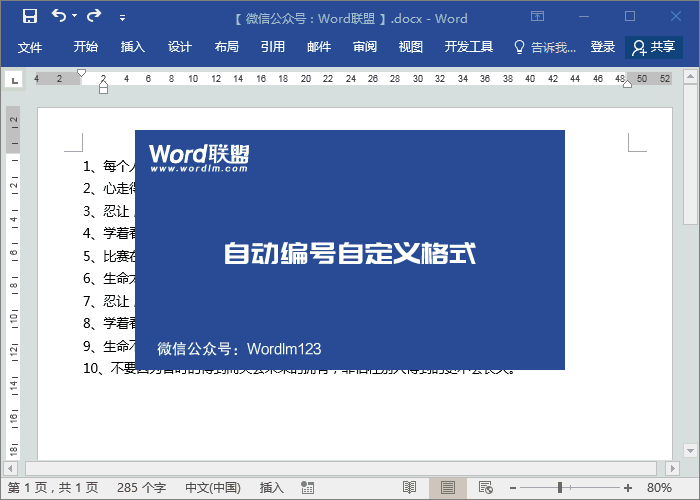Click vertical scrollbar up arrow
This screenshot has width=700, height=500.
(690, 76)
